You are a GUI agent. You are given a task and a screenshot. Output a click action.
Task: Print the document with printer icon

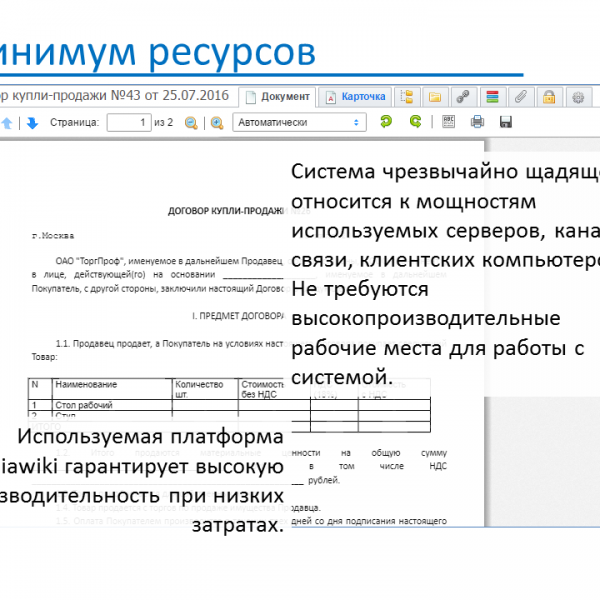pyautogui.click(x=477, y=122)
